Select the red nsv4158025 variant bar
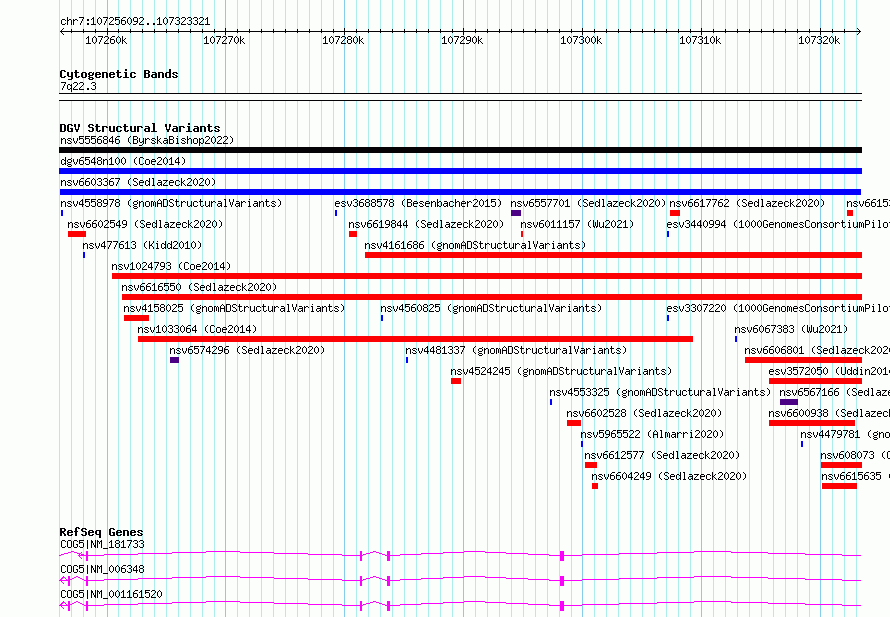The width and height of the screenshot is (890, 617). coord(136,318)
